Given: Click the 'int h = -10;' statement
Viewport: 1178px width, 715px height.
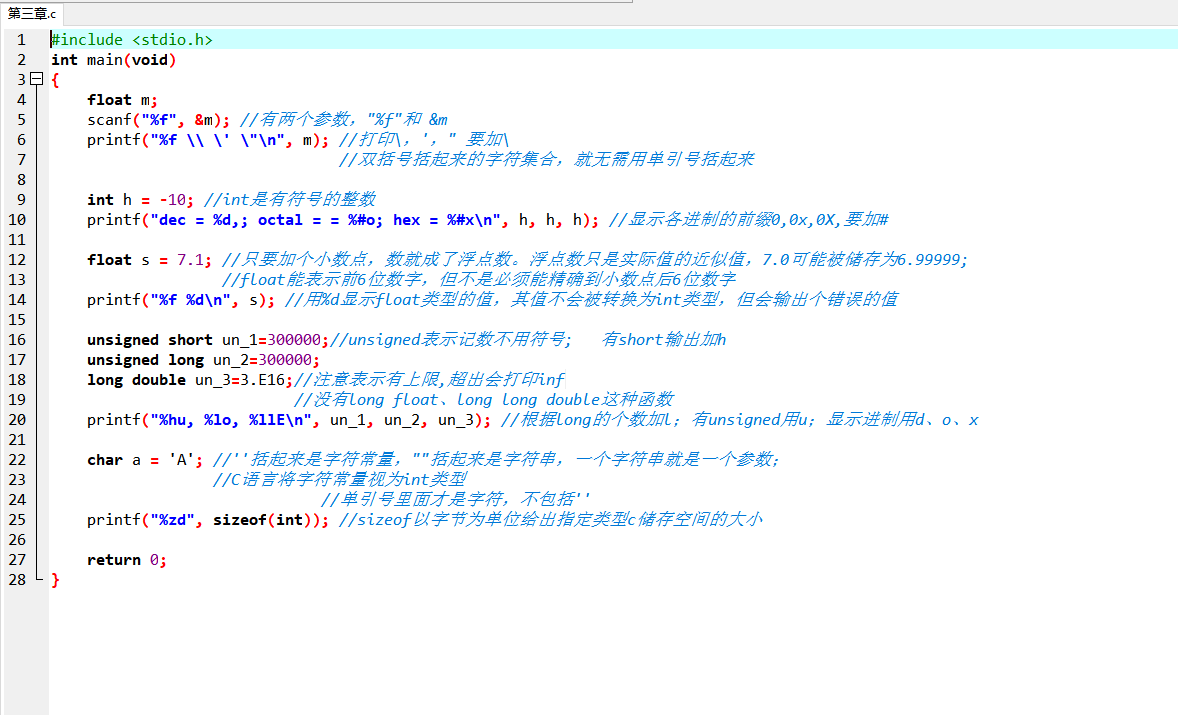Looking at the screenshot, I should click(x=140, y=200).
